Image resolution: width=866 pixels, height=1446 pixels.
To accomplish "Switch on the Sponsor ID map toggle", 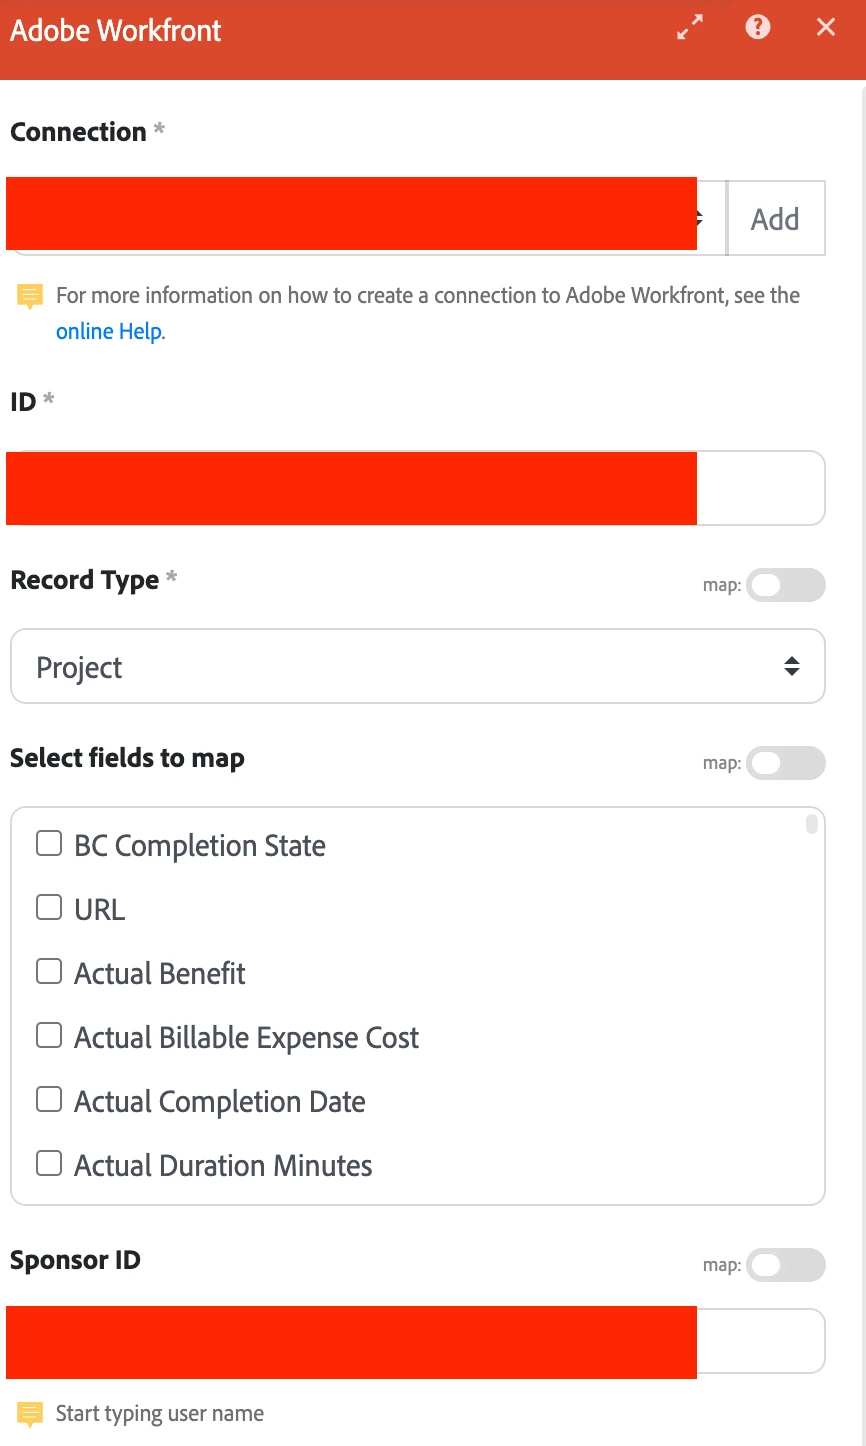I will click(x=786, y=1265).
